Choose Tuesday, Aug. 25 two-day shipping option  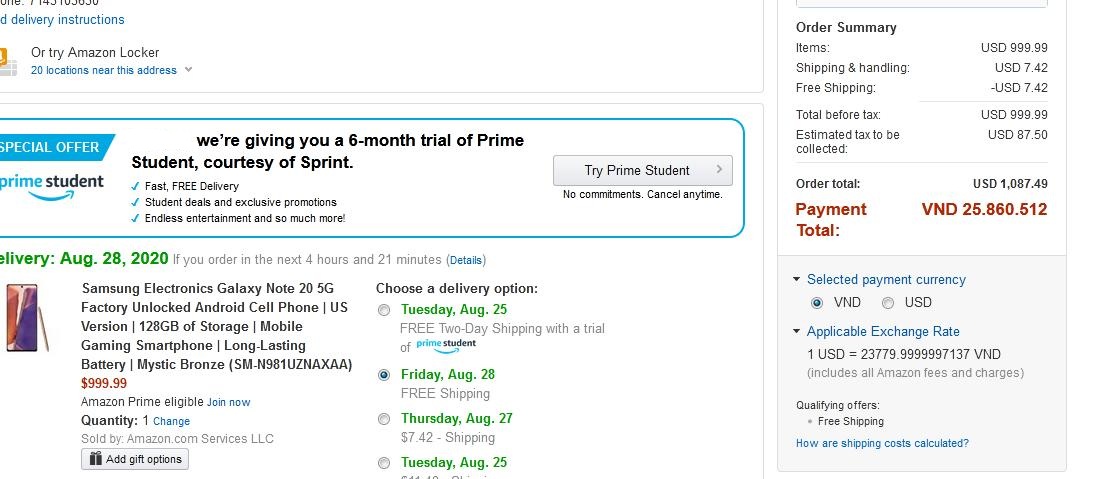tap(384, 310)
